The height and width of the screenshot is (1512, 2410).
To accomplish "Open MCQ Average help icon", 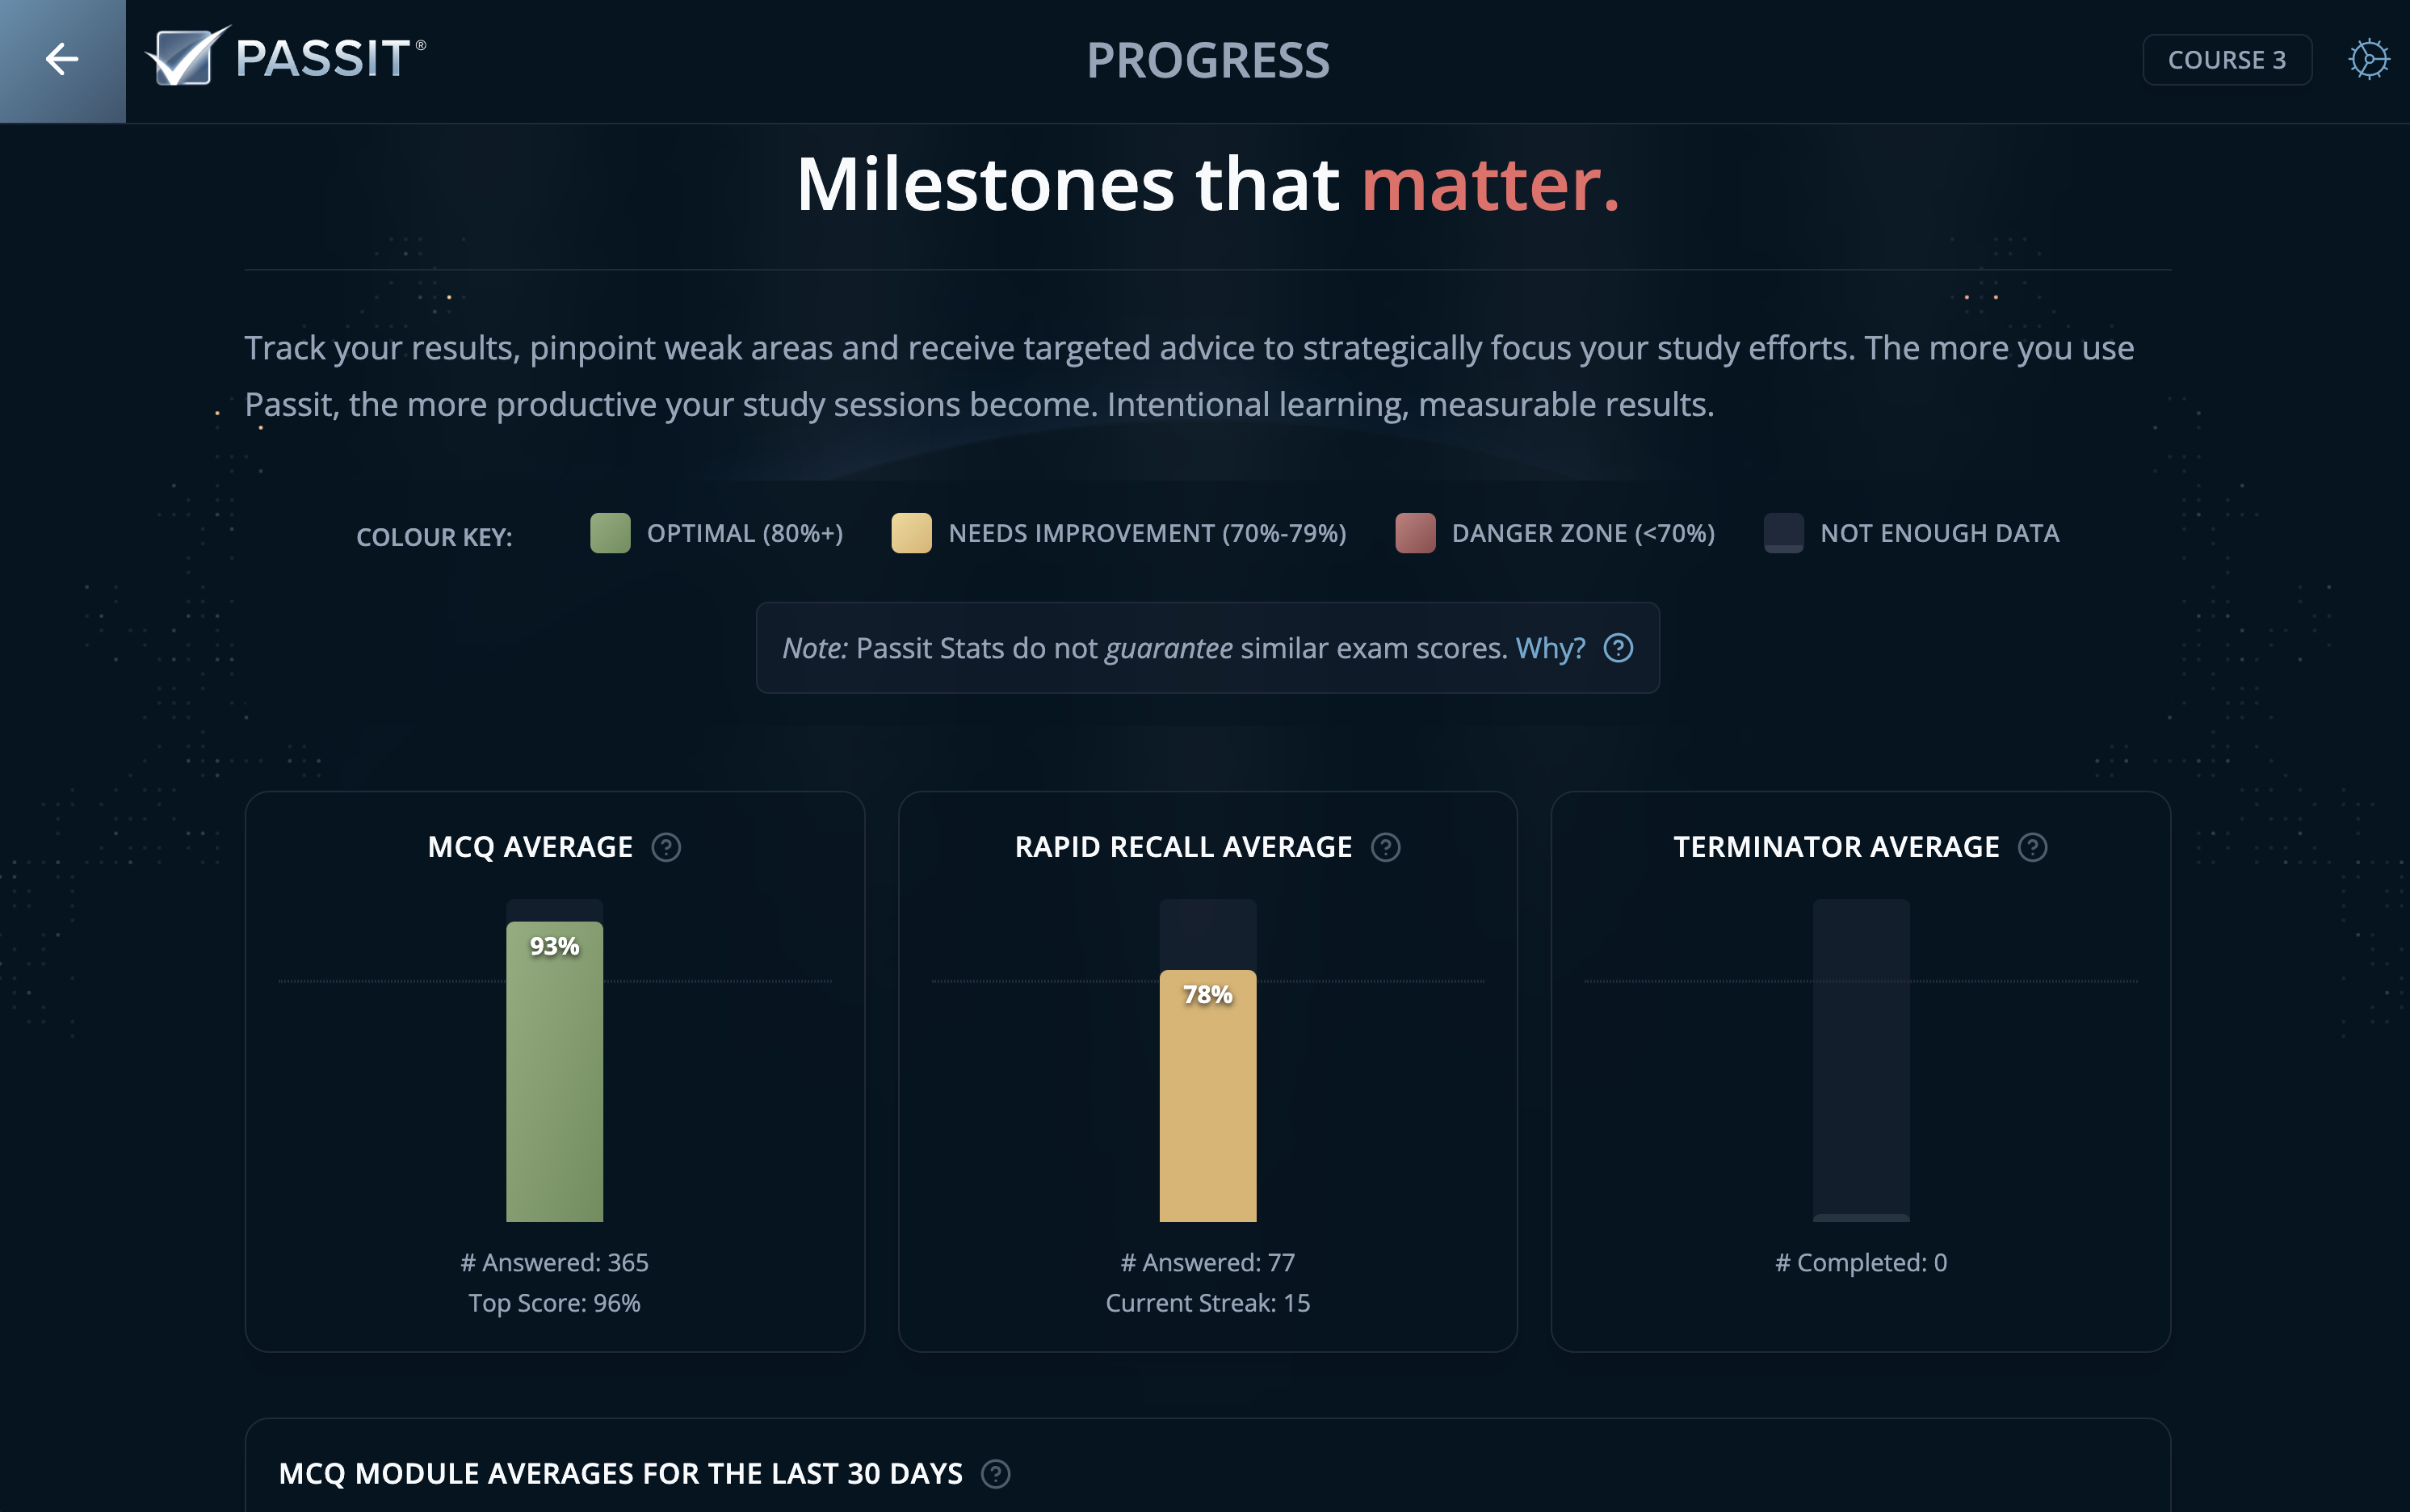I will pyautogui.click(x=666, y=848).
